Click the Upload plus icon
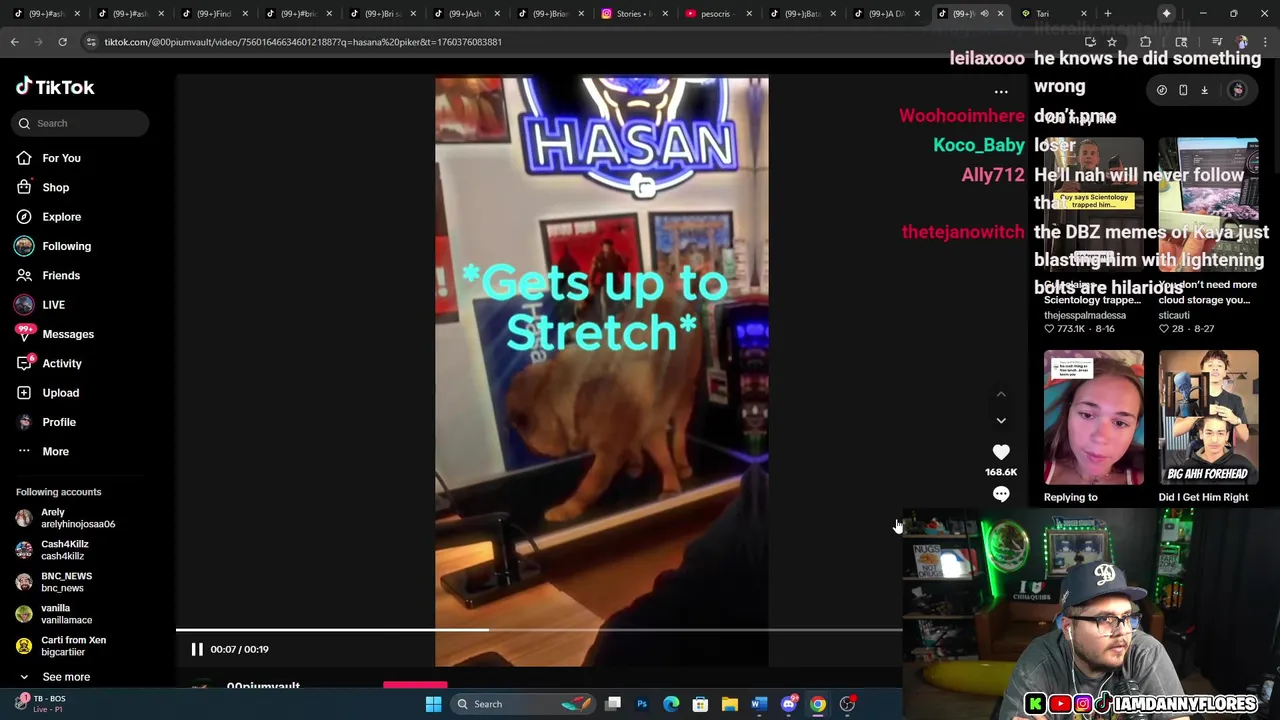 point(24,393)
